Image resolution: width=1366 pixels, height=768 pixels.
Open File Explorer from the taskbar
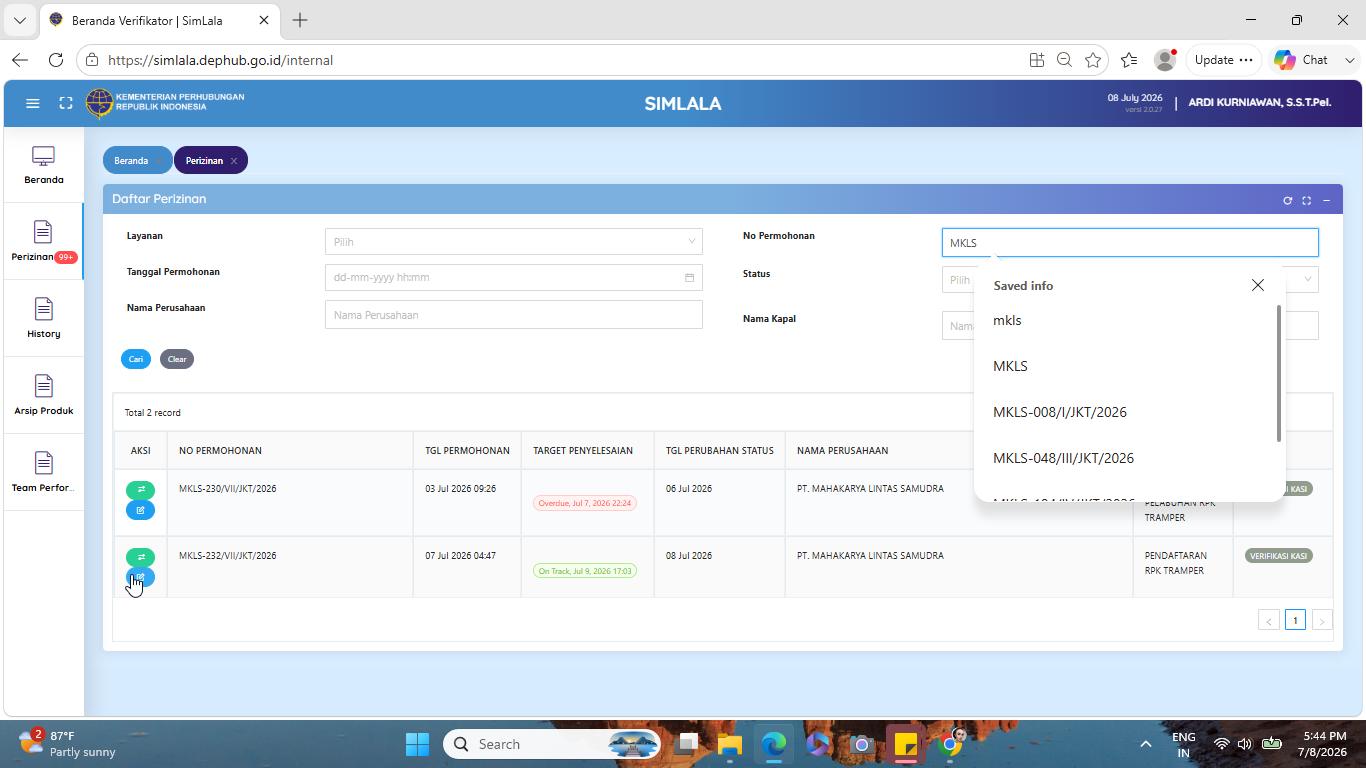(729, 744)
